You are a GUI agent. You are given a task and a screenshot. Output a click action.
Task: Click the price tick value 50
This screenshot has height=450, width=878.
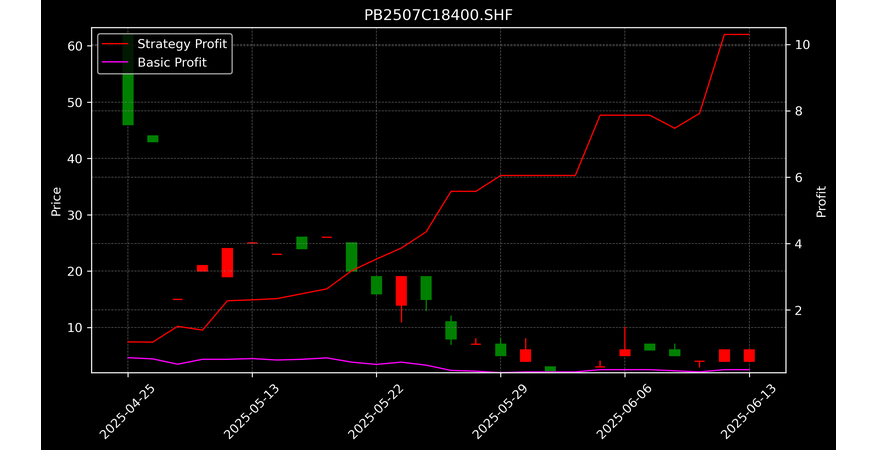pyautogui.click(x=75, y=102)
